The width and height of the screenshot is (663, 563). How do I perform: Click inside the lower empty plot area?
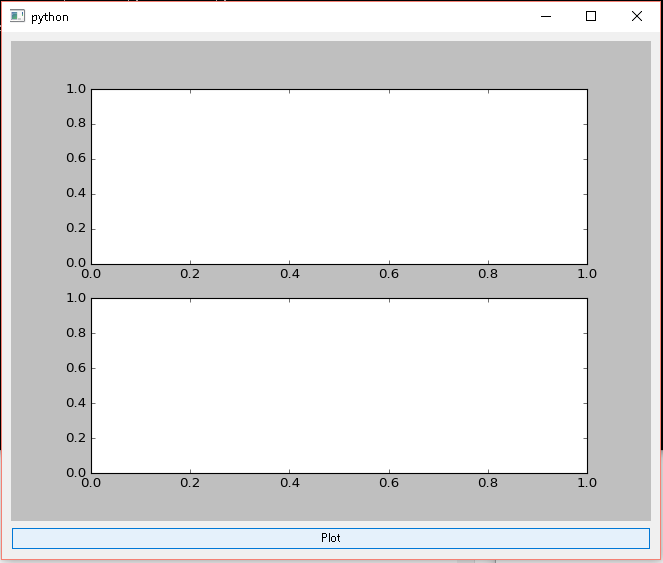339,385
